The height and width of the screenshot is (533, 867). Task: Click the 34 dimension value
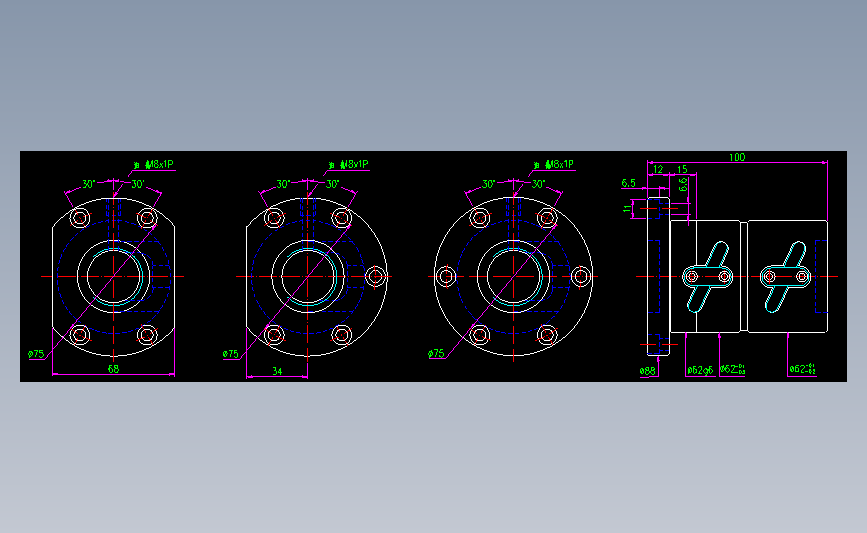[277, 371]
